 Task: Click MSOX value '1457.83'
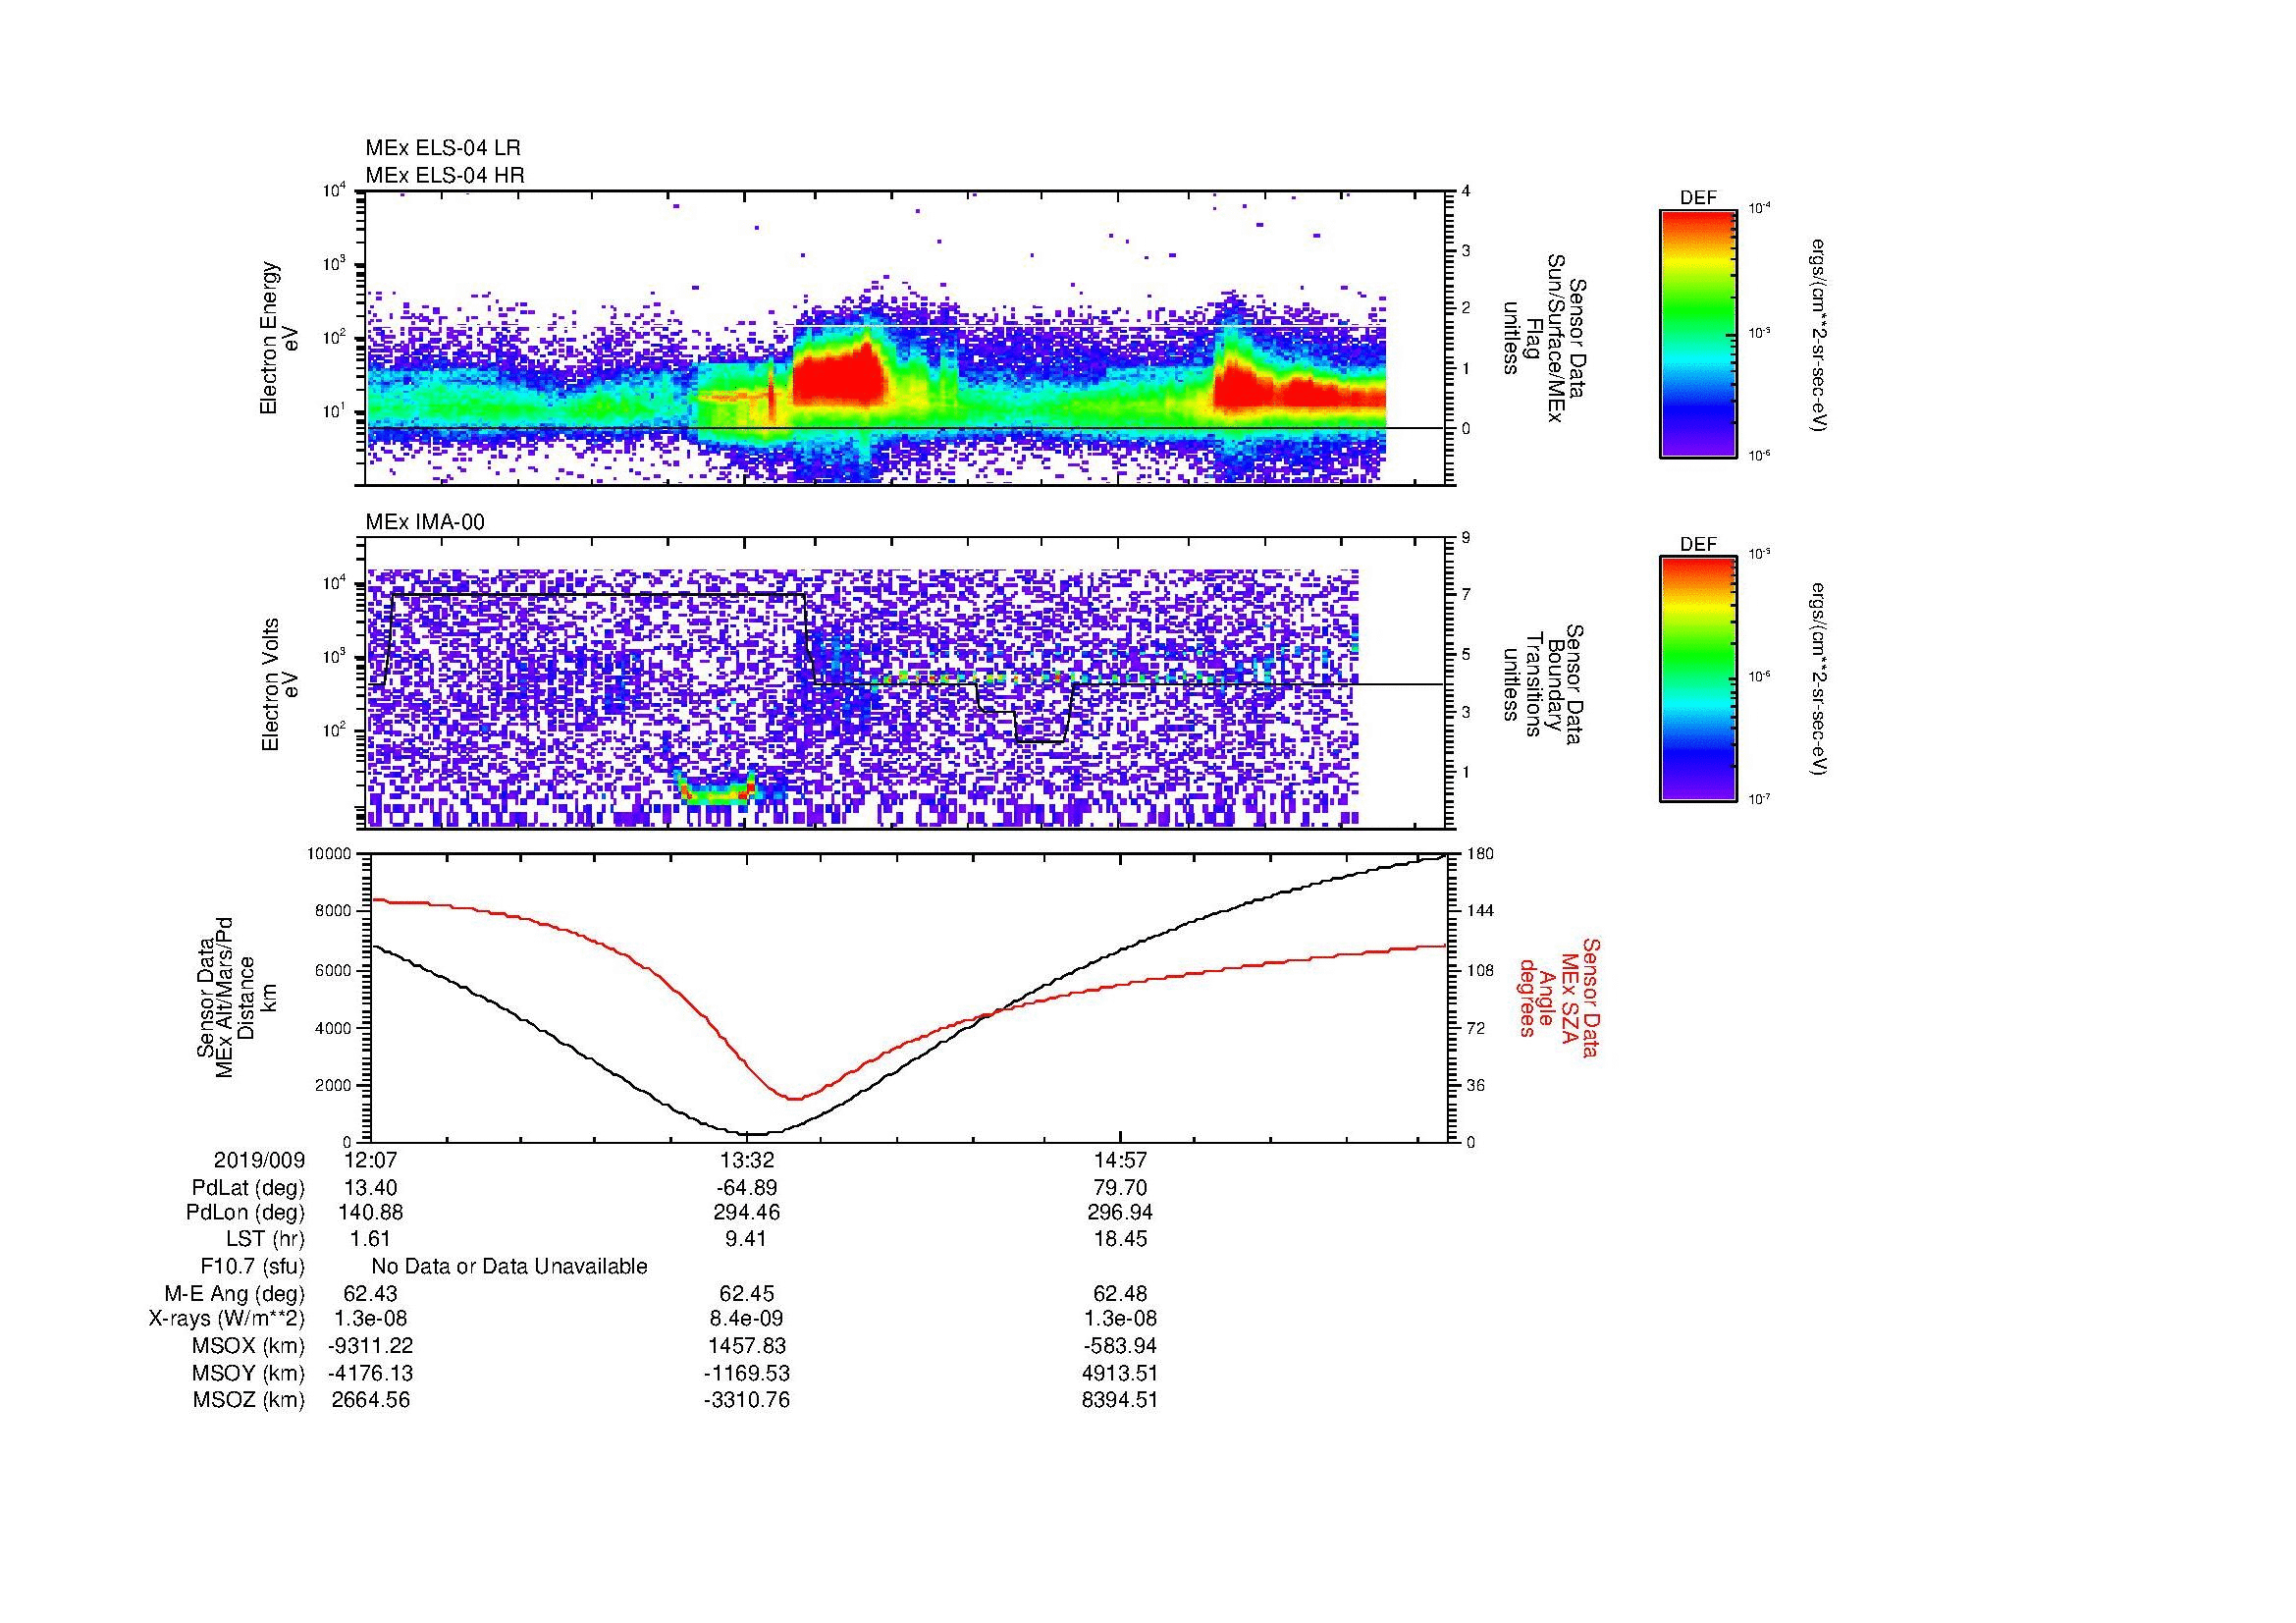[x=747, y=1346]
